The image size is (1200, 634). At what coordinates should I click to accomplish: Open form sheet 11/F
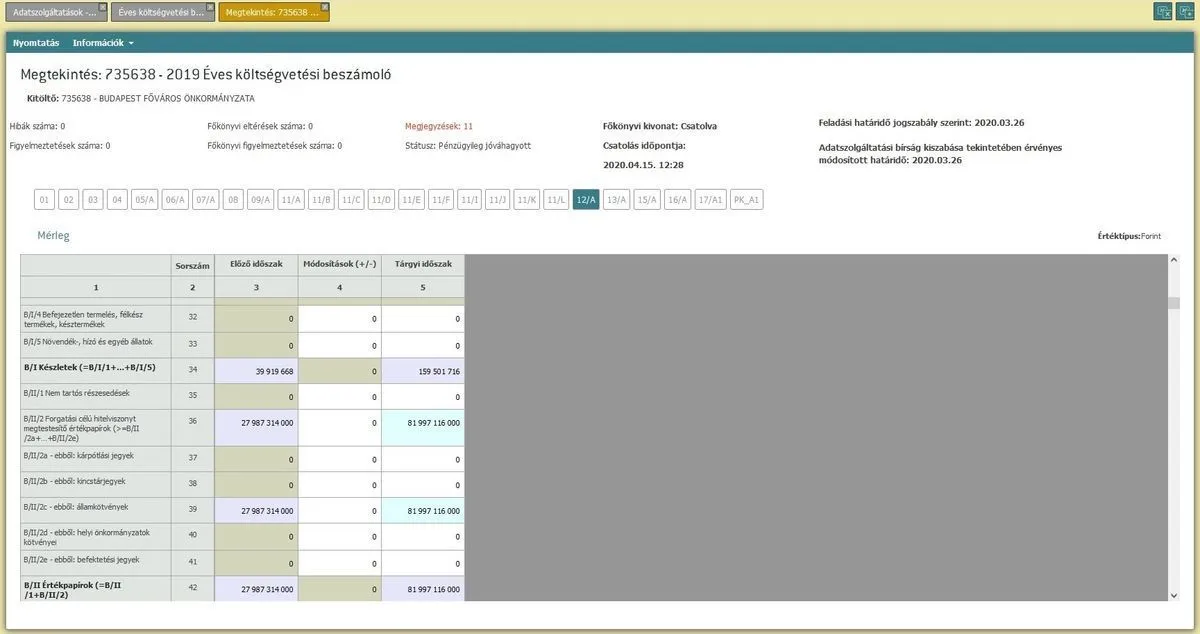(x=441, y=199)
